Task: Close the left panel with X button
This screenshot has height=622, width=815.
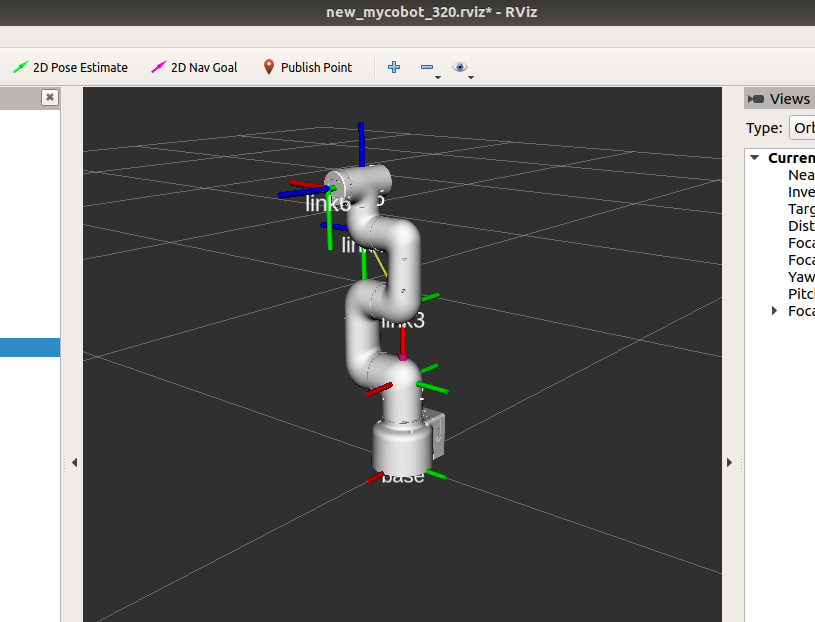Action: (49, 97)
